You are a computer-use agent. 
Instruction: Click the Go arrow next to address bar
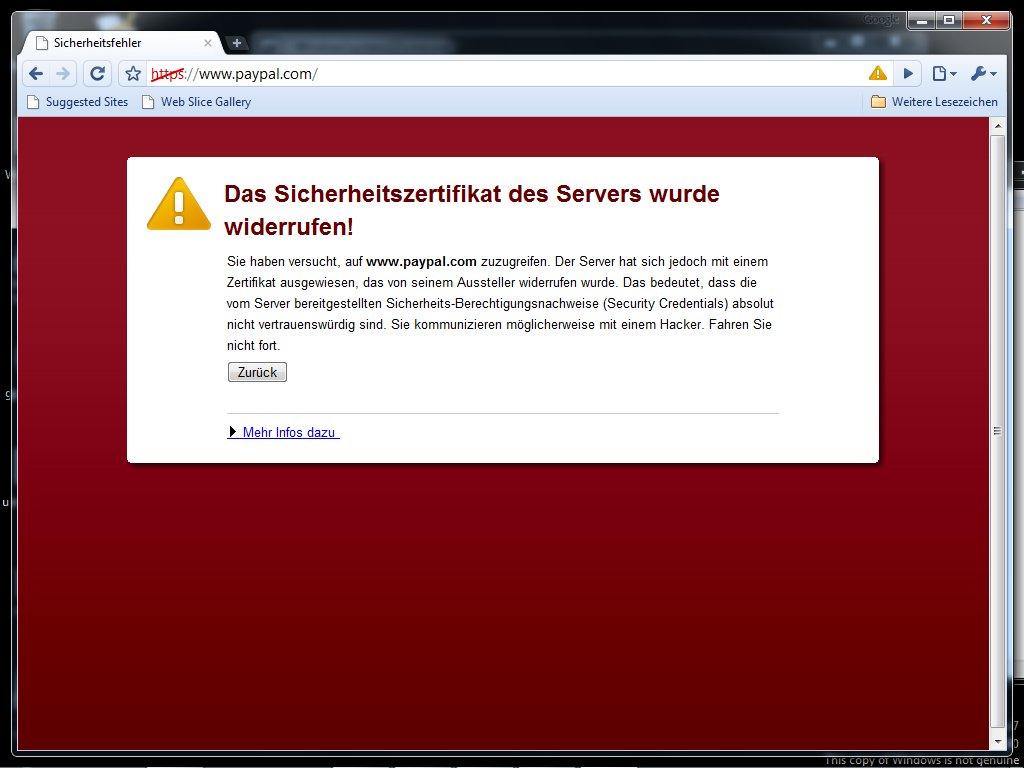908,74
